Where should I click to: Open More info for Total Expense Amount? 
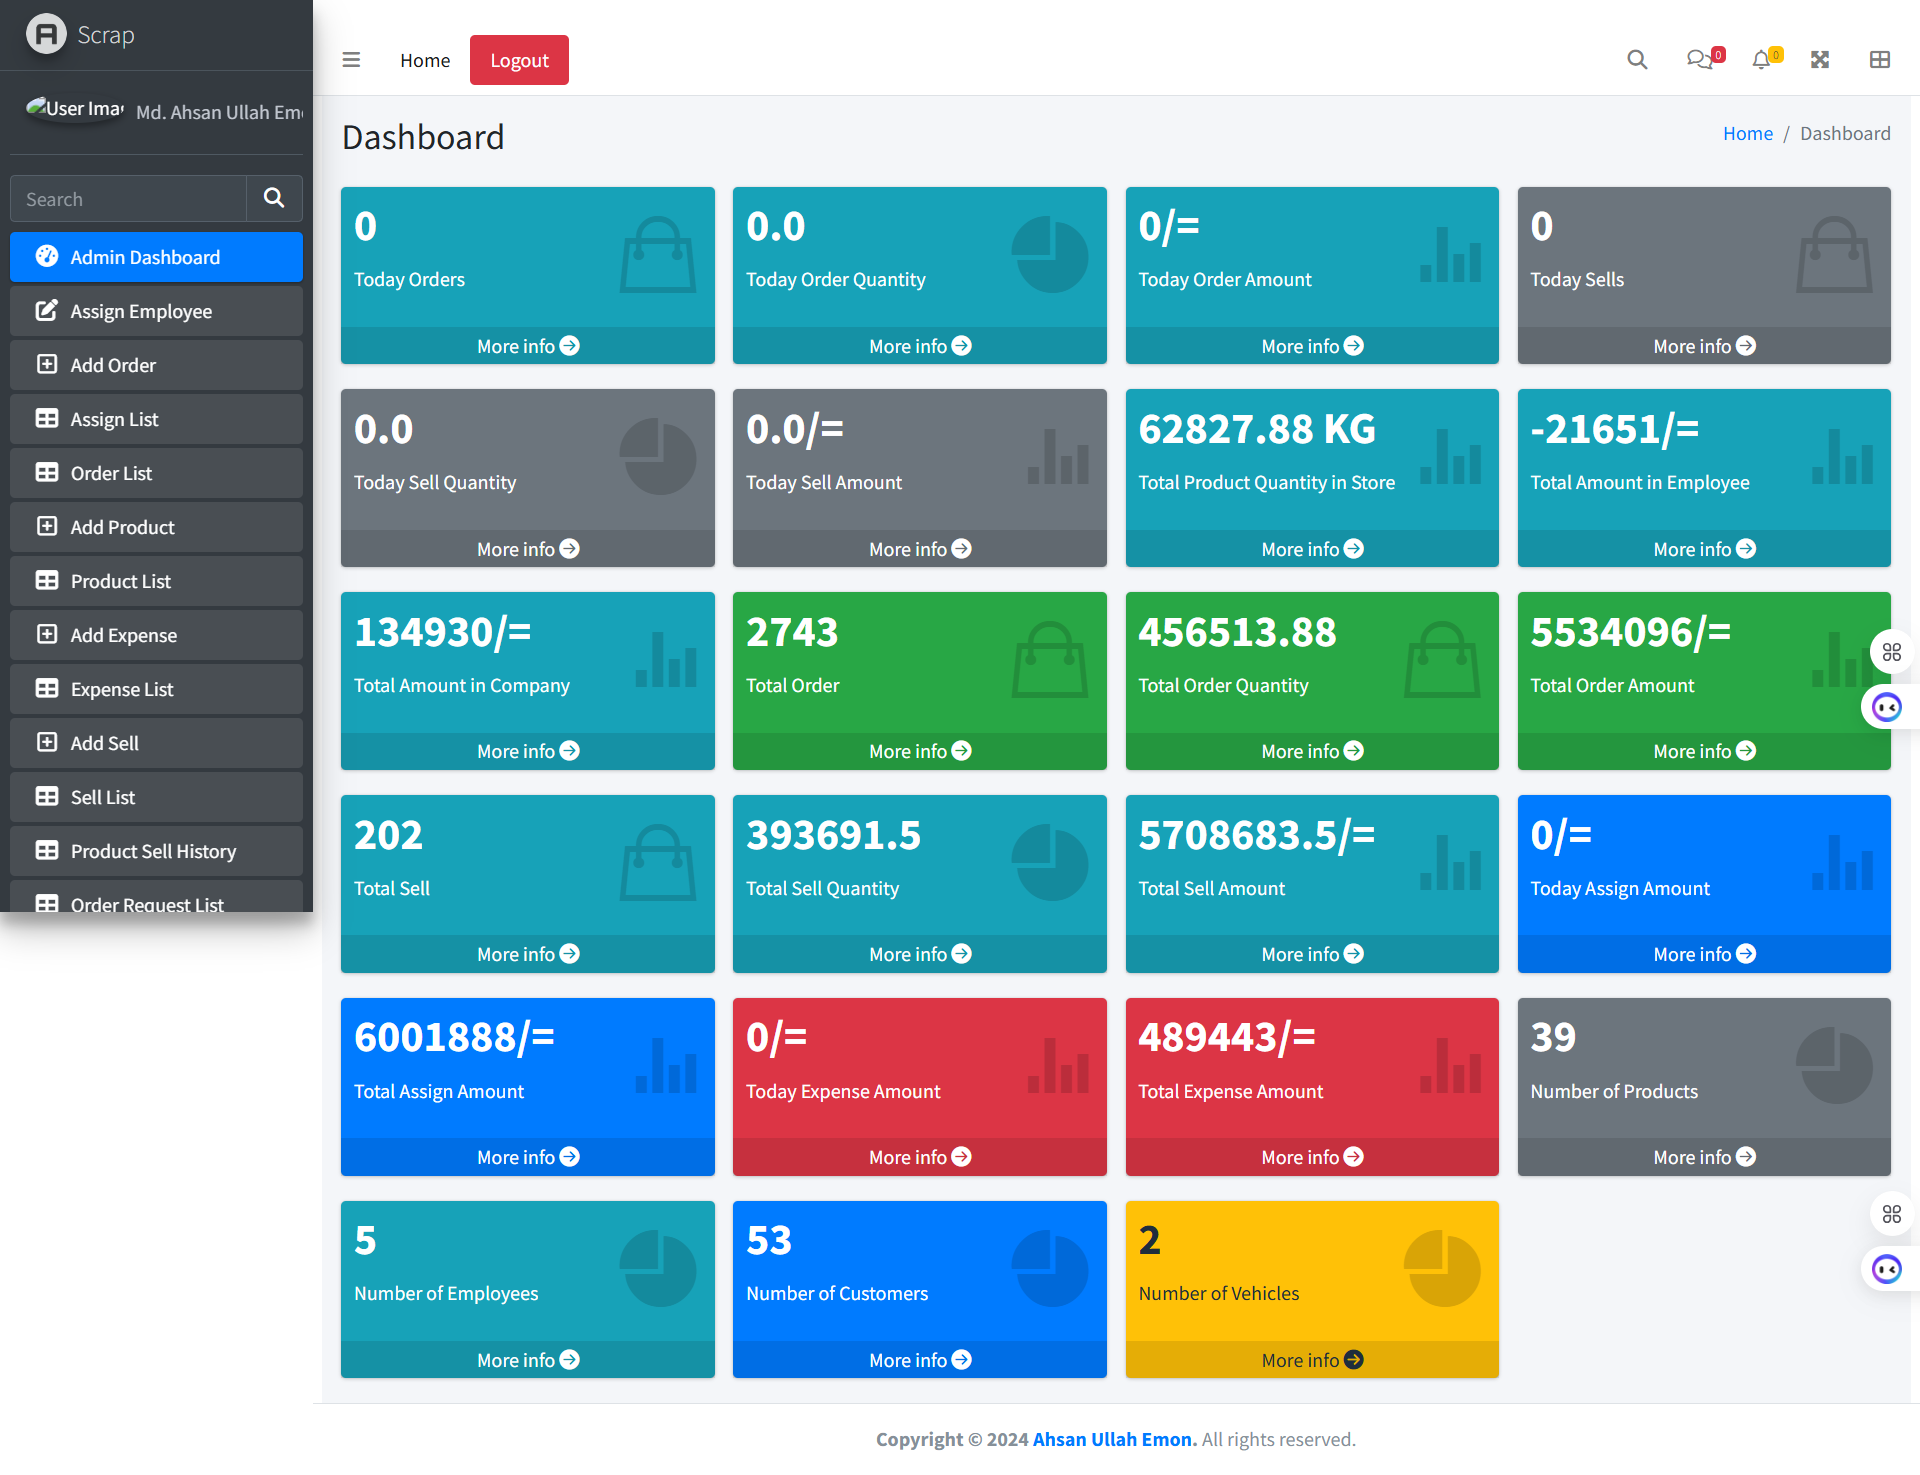(1311, 1157)
